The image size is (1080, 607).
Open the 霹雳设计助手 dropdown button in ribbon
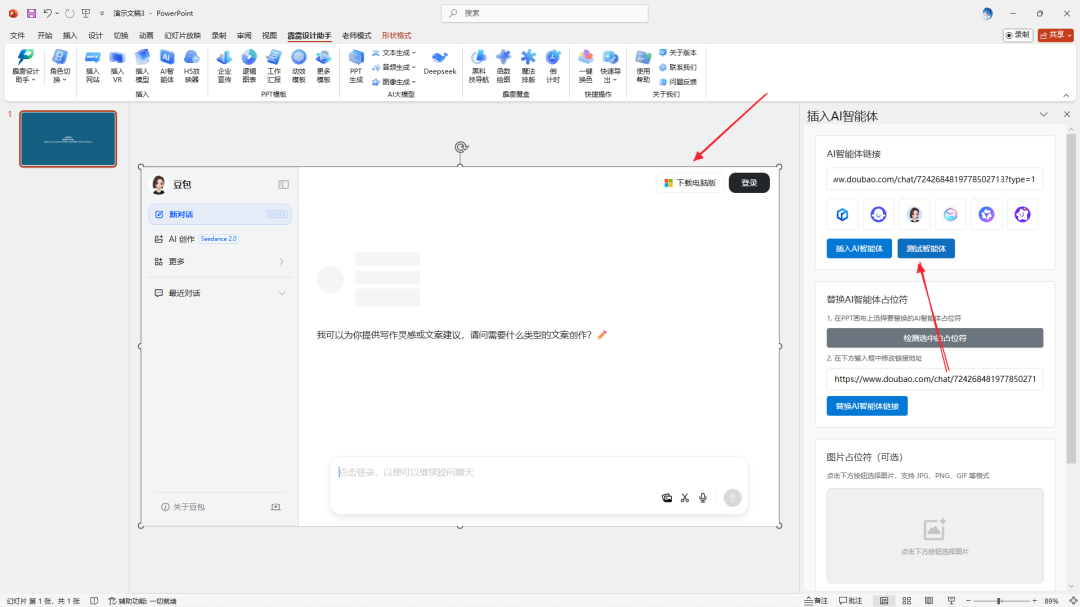25,66
